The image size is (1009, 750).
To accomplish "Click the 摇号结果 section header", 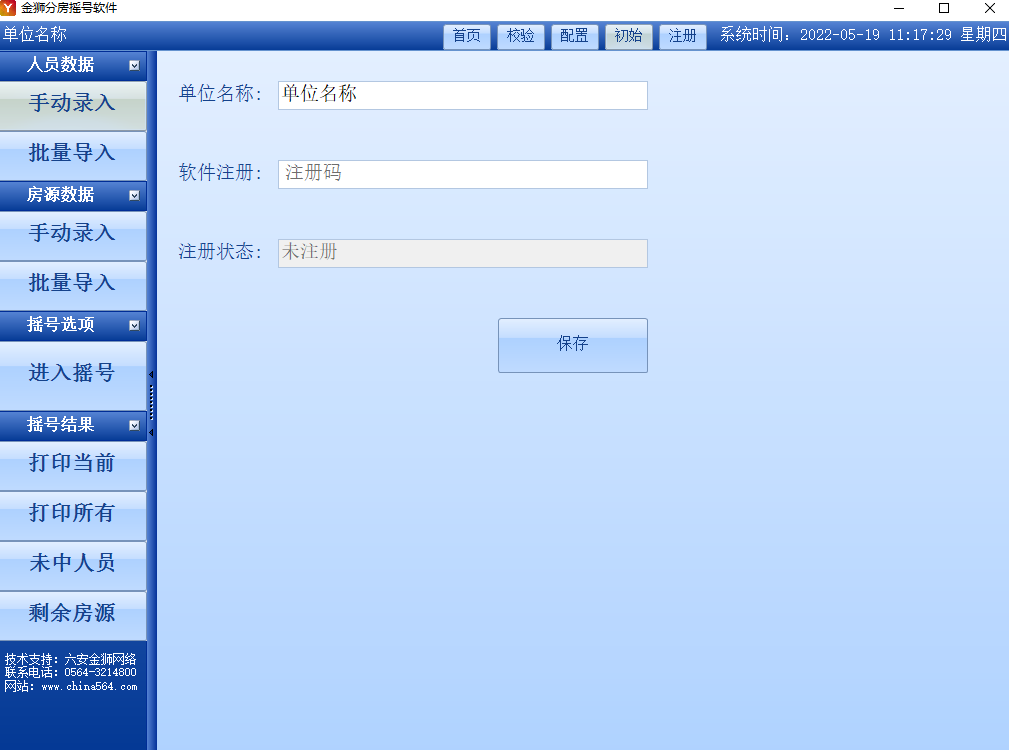I will click(73, 425).
